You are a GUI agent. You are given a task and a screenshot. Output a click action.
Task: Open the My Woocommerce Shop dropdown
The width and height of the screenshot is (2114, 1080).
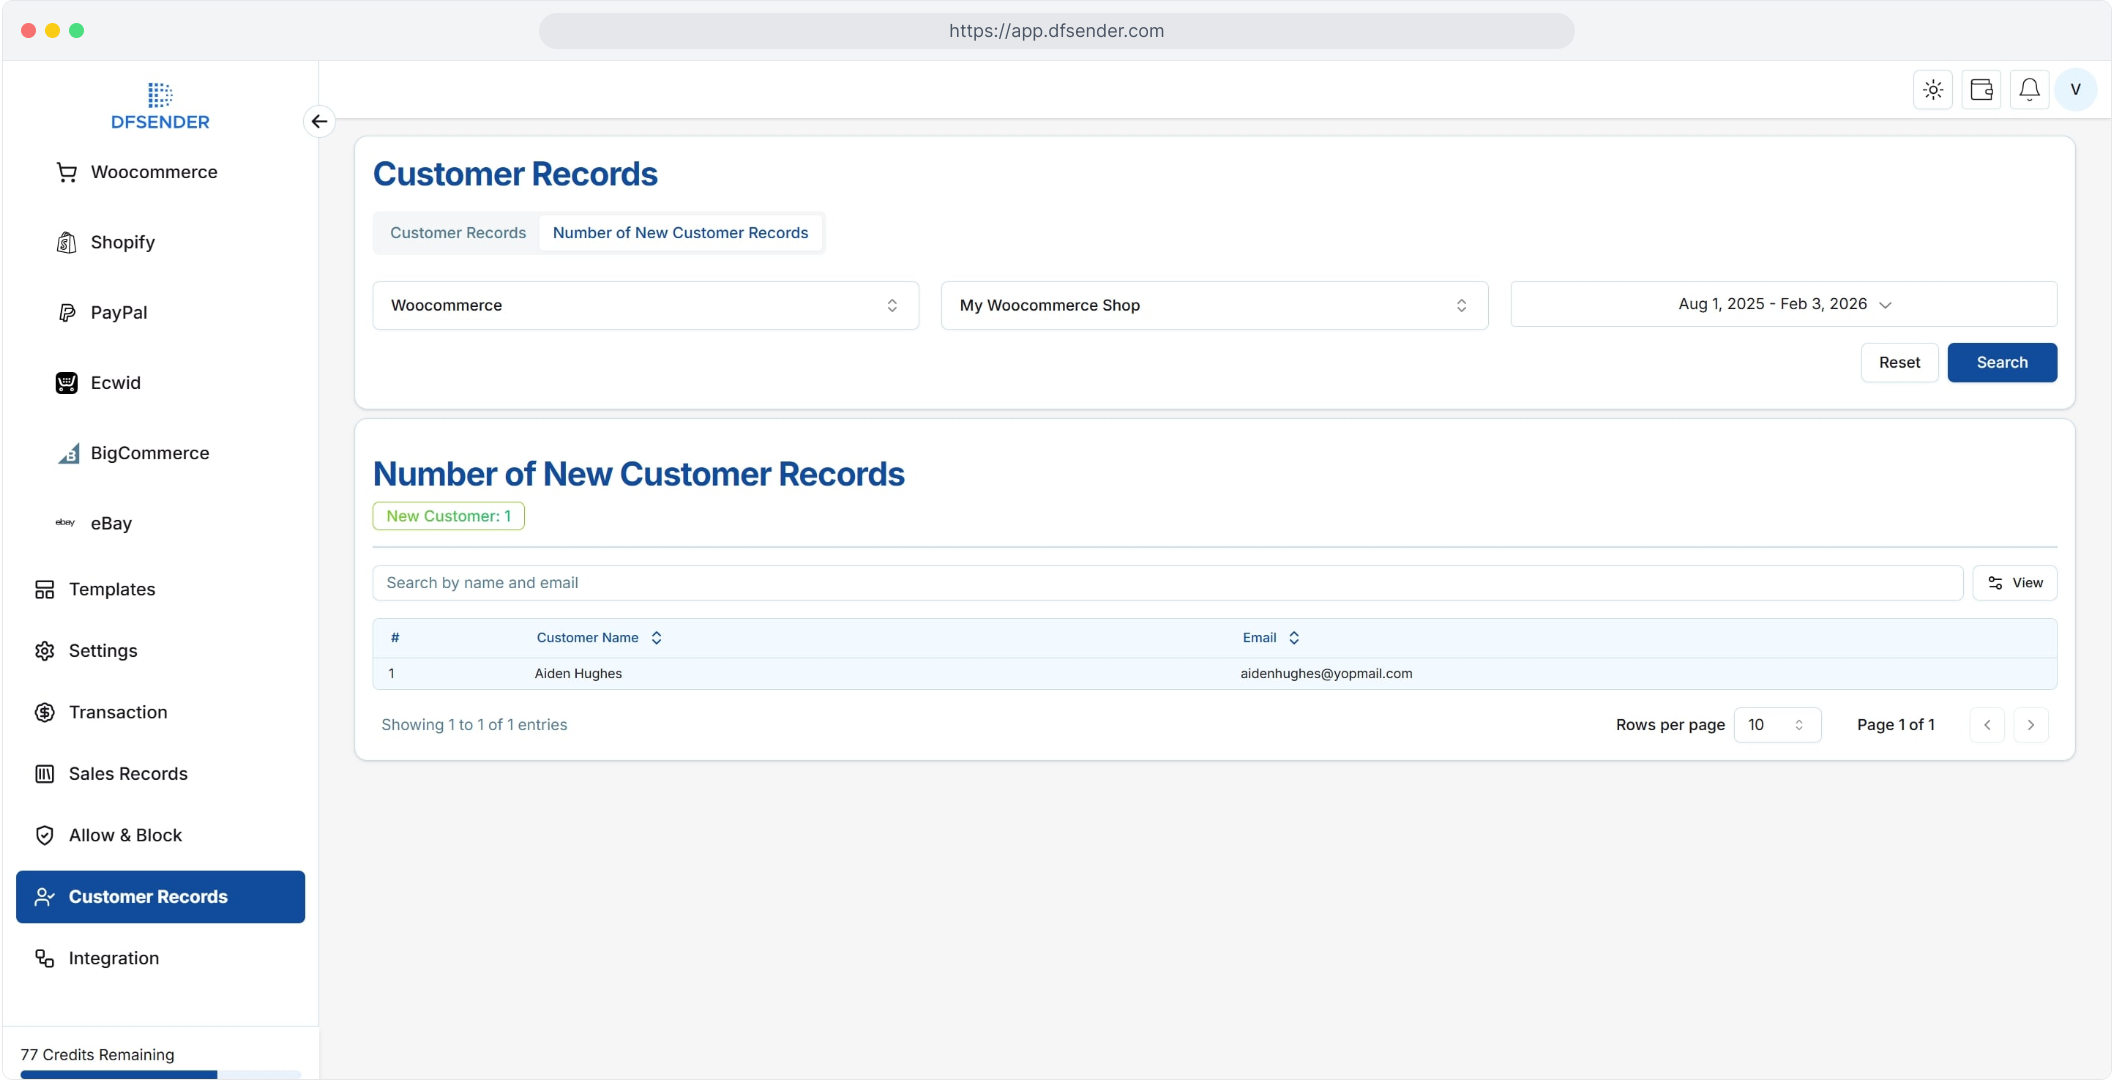pyautogui.click(x=1213, y=305)
